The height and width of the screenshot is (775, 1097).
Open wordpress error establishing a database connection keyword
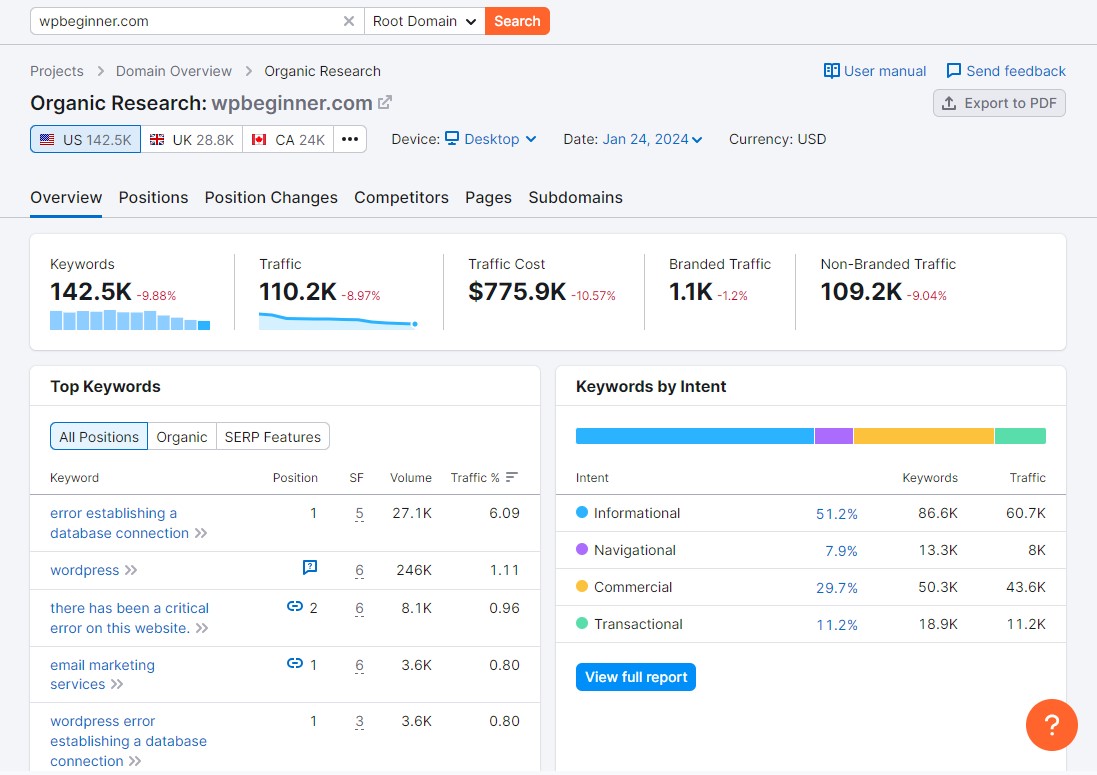click(x=128, y=741)
